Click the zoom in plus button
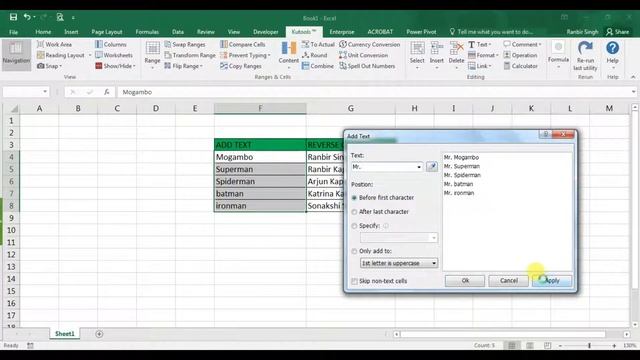Screen dimensions: 640x360 click(x=614, y=346)
